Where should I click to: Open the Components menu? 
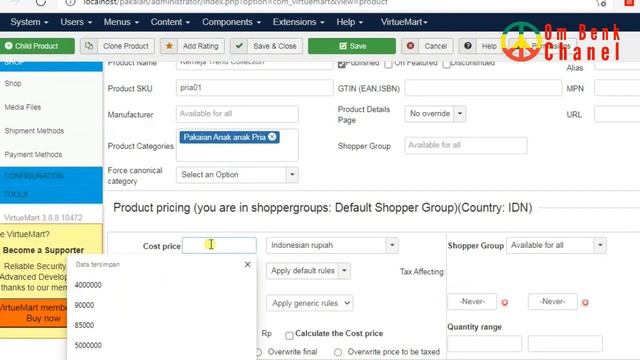pyautogui.click(x=231, y=22)
